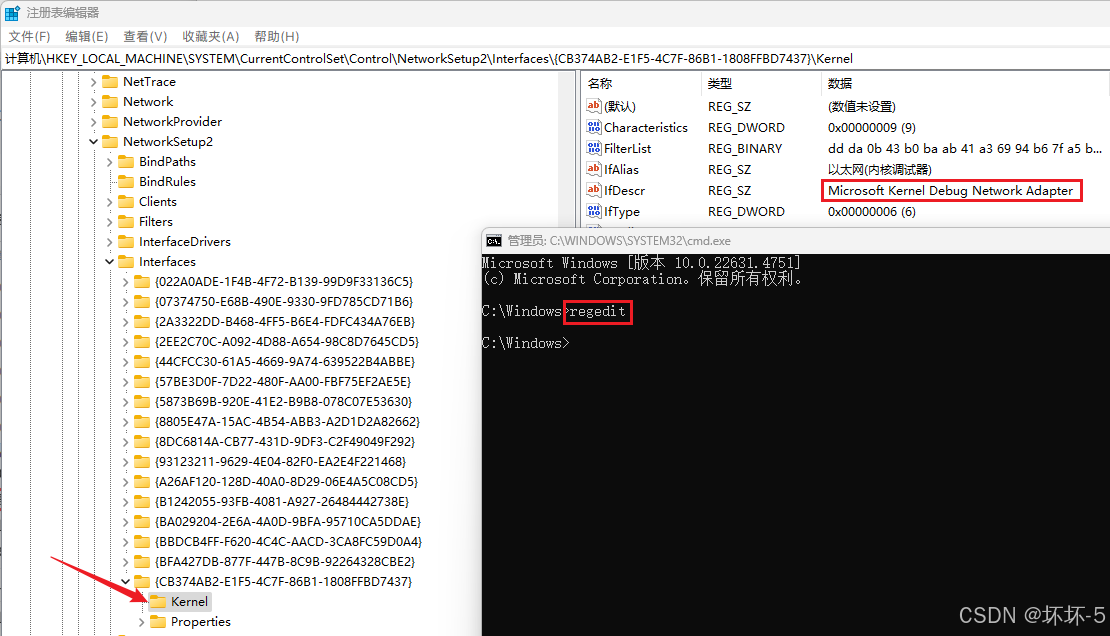This screenshot has height=636, width=1110.
Task: Click the tree pane vertical scrollbar
Action: pos(567,353)
